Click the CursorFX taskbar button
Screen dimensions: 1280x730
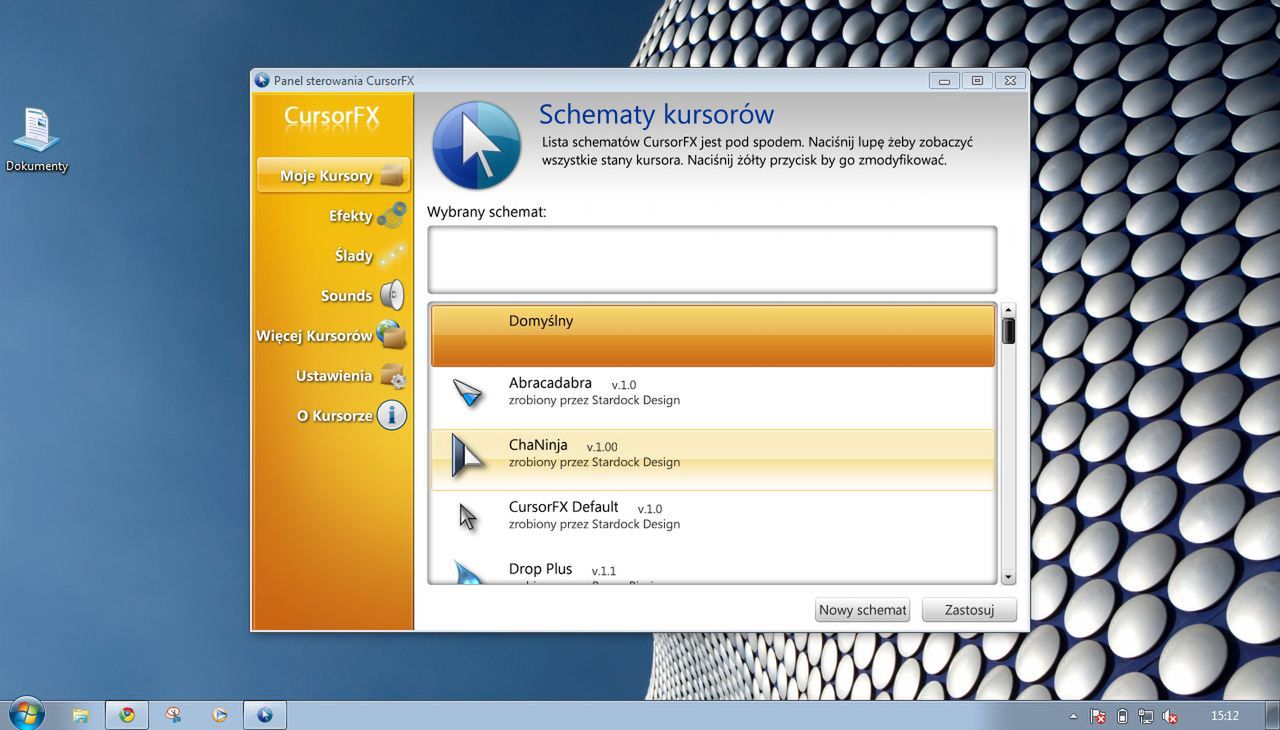265,715
